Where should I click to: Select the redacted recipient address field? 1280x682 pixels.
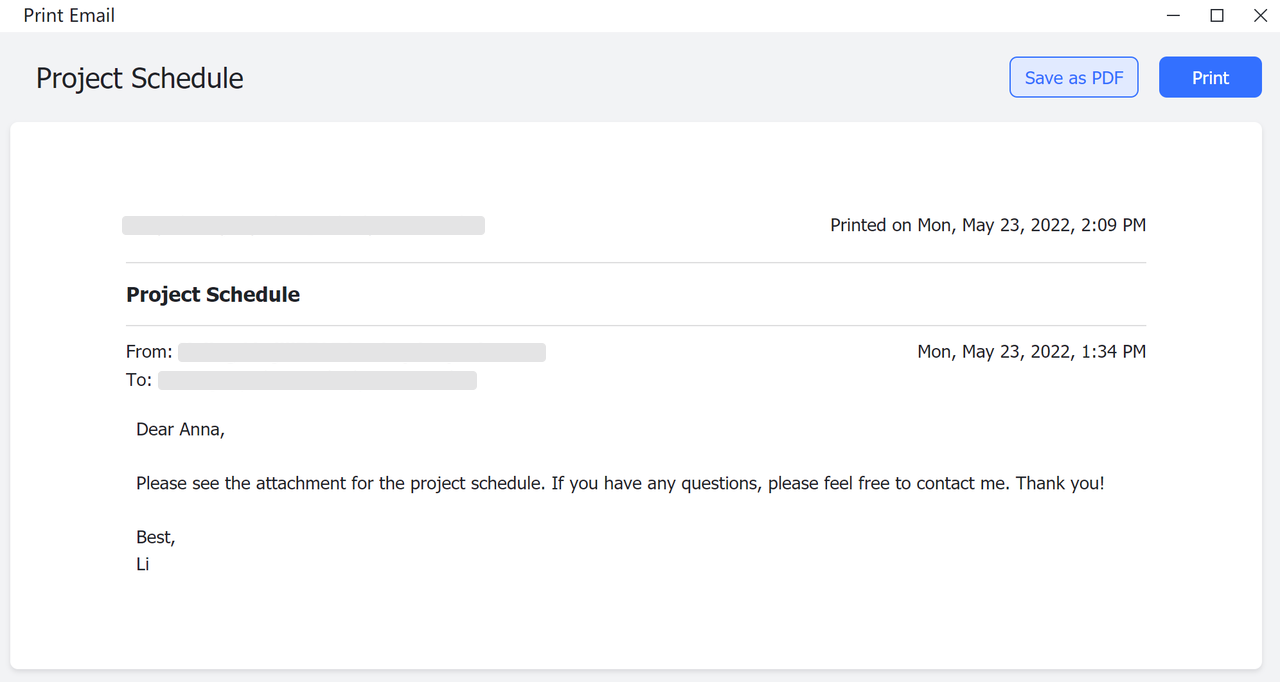pyautogui.click(x=317, y=380)
